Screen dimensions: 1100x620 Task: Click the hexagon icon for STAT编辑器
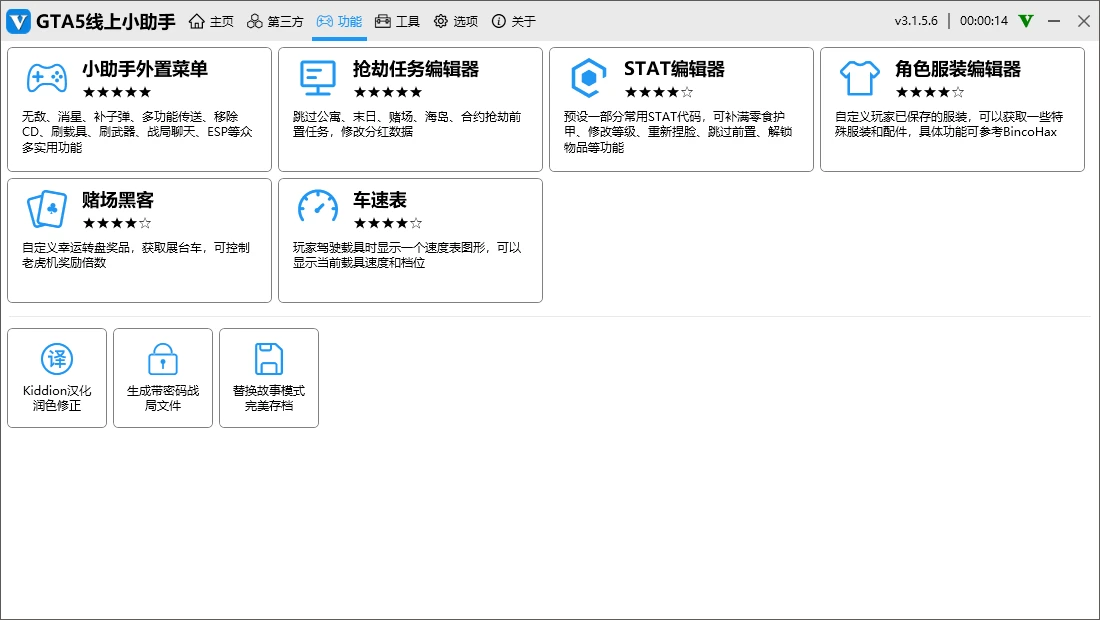[x=589, y=78]
